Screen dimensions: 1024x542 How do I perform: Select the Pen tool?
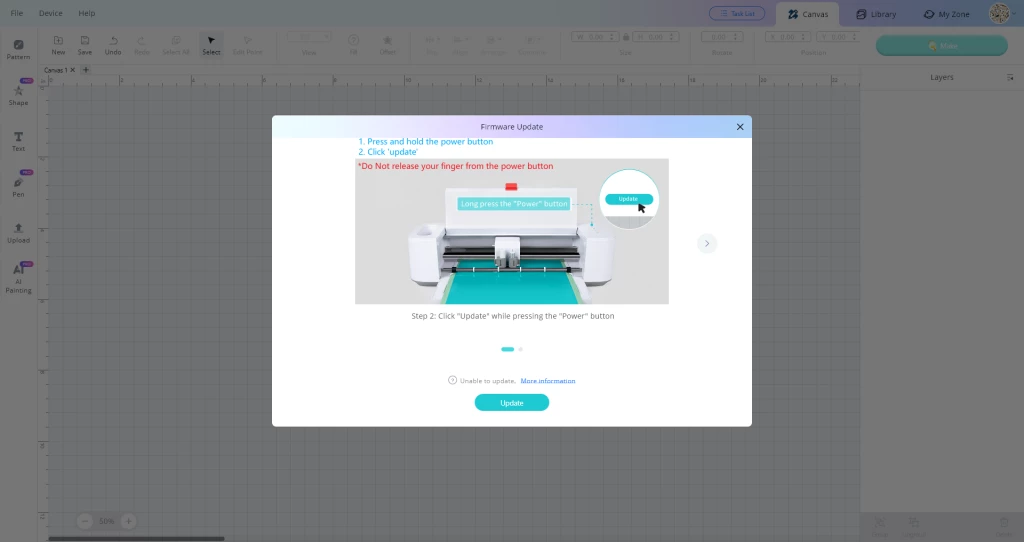18,187
